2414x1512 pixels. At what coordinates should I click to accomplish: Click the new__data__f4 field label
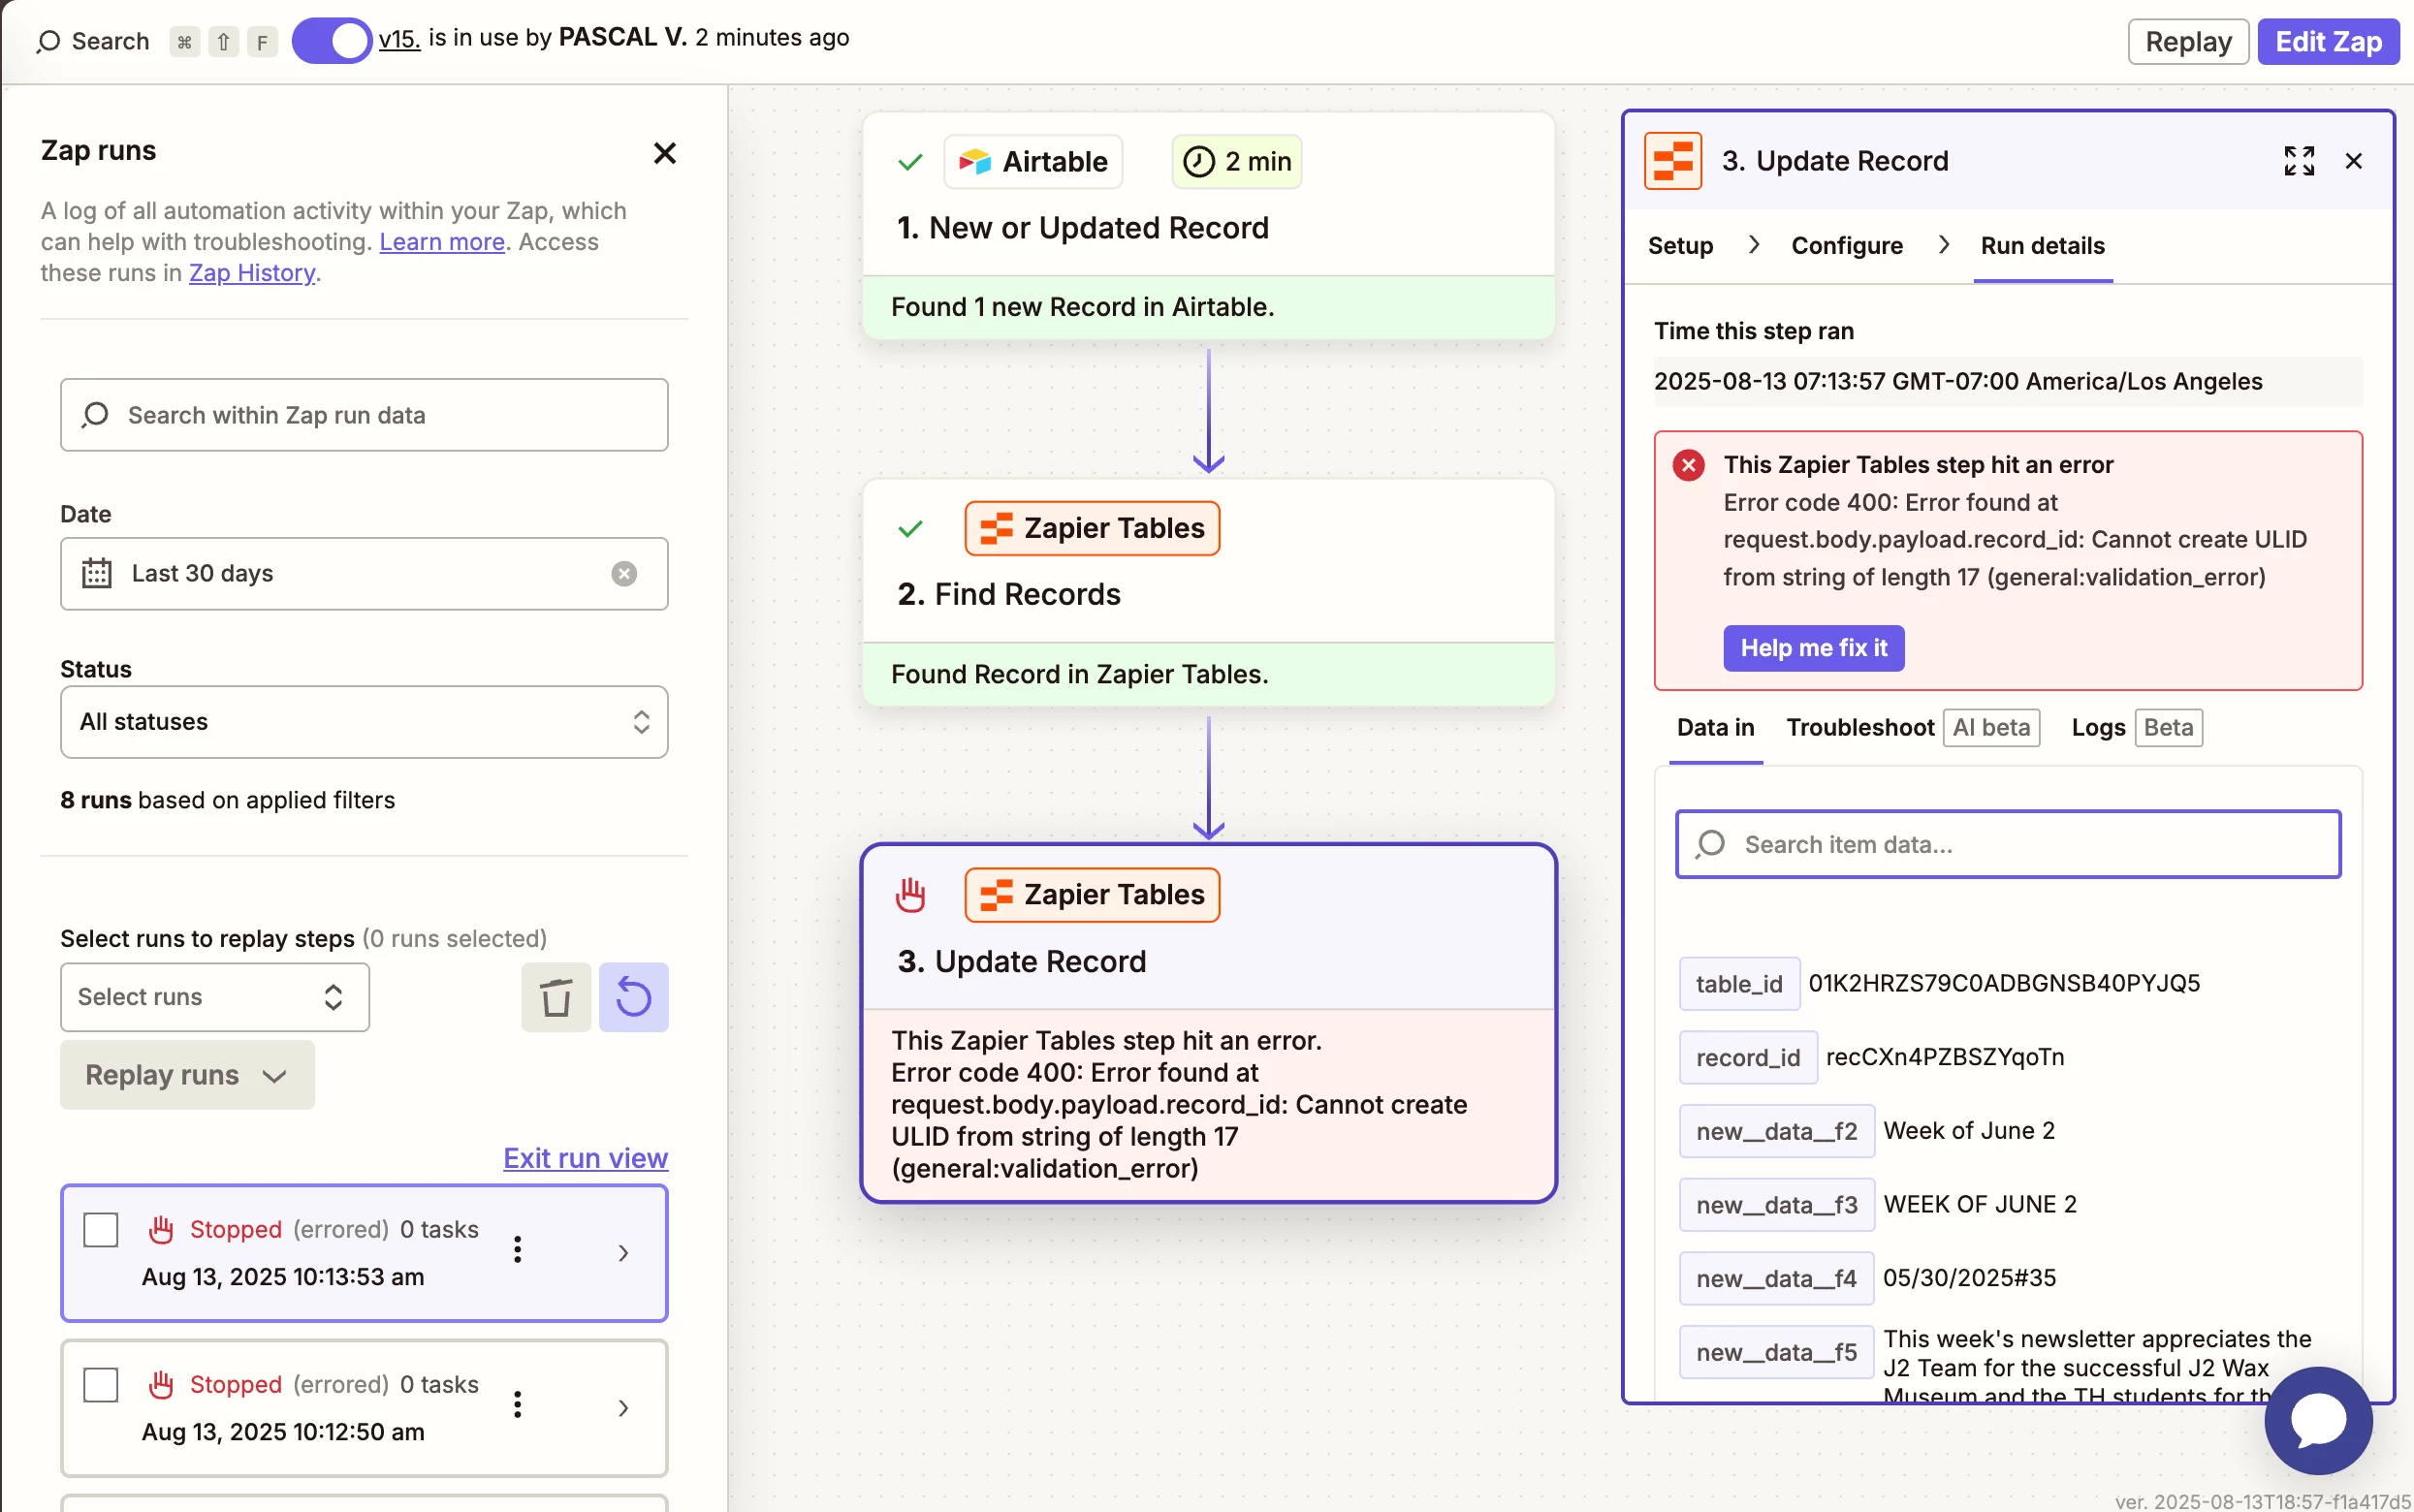(1777, 1279)
